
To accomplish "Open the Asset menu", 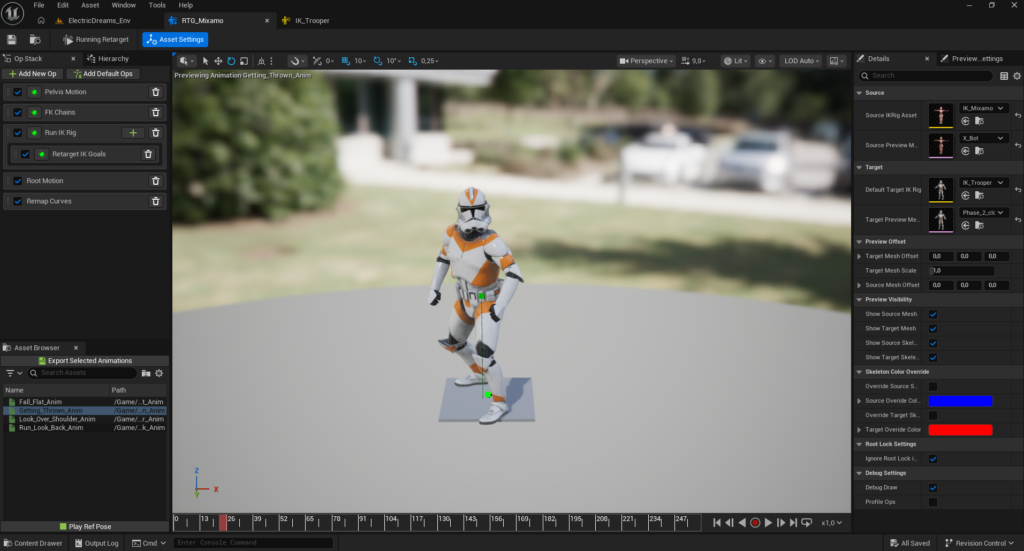I will point(90,5).
